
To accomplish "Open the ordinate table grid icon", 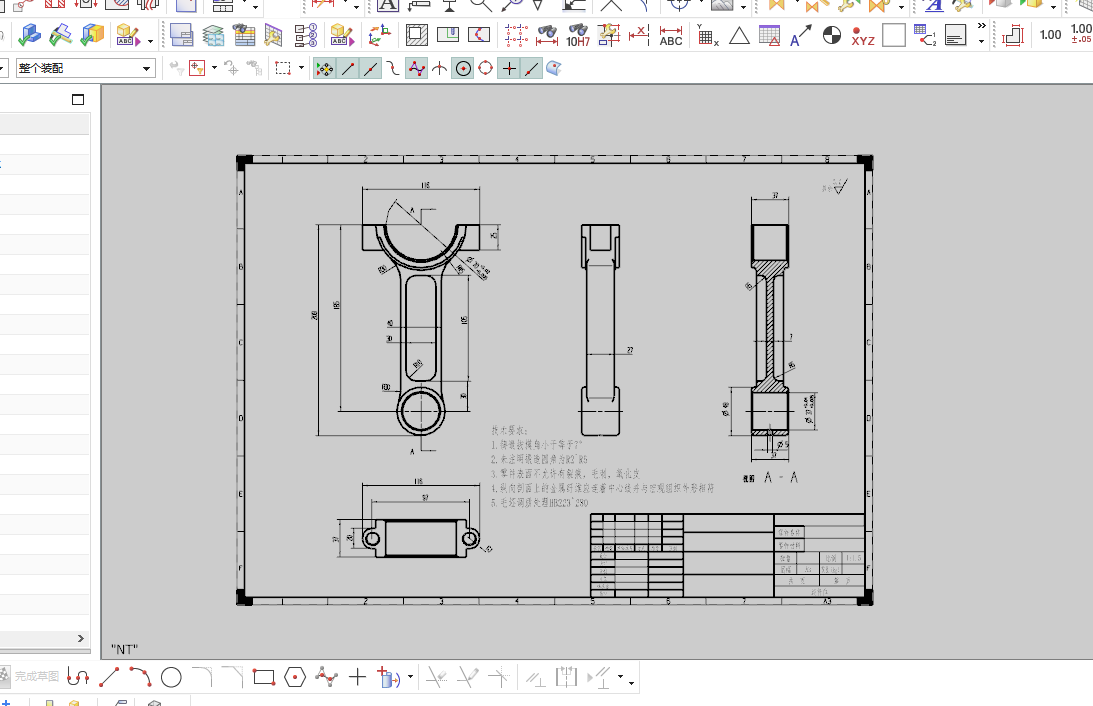I will [708, 35].
